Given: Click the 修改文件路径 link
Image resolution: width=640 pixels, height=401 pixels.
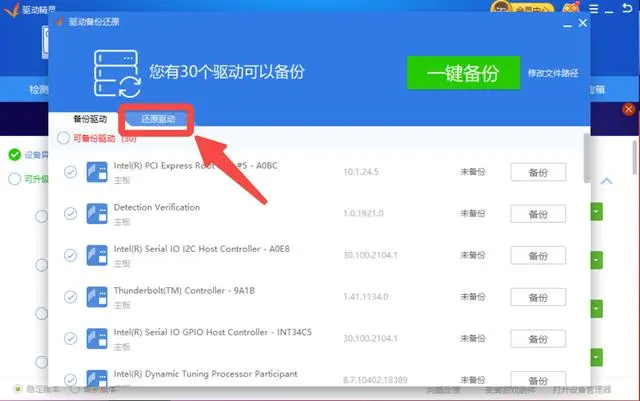Looking at the screenshot, I should click(x=552, y=73).
